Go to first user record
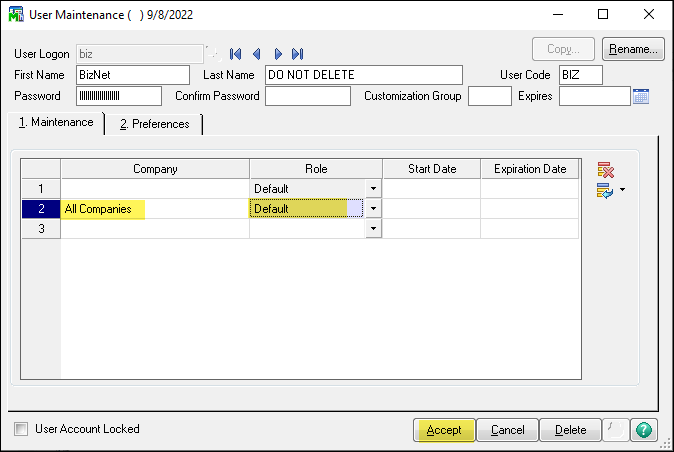This screenshot has width=674, height=452. click(x=235, y=54)
